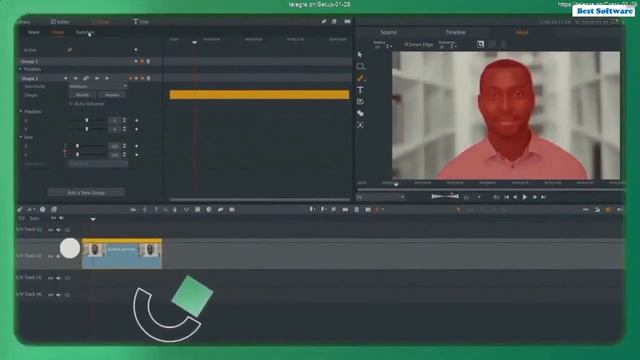Click the keyframe diamond beside Size Y
Image resolution: width=640 pixels, height=360 pixels.
coord(136,155)
